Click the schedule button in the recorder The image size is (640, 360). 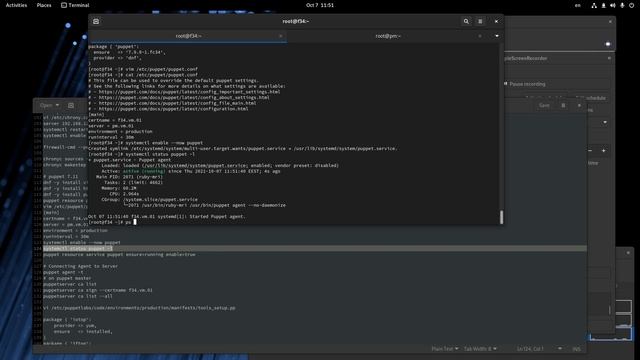[x=596, y=98]
